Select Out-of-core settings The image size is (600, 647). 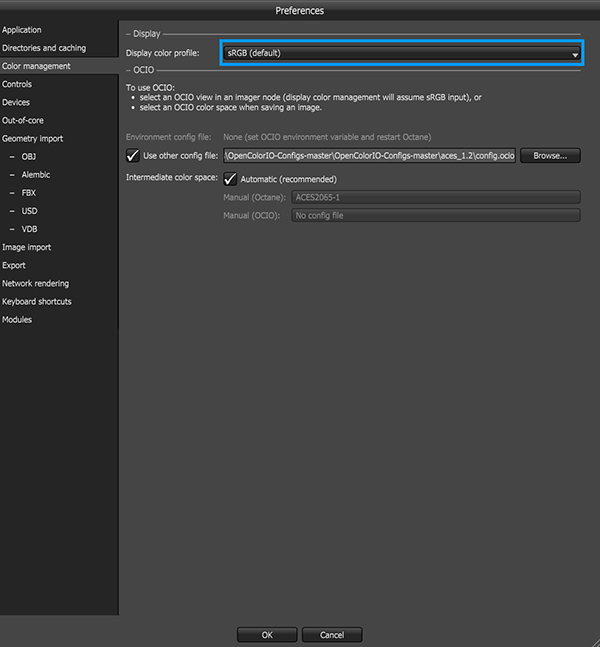[x=23, y=120]
